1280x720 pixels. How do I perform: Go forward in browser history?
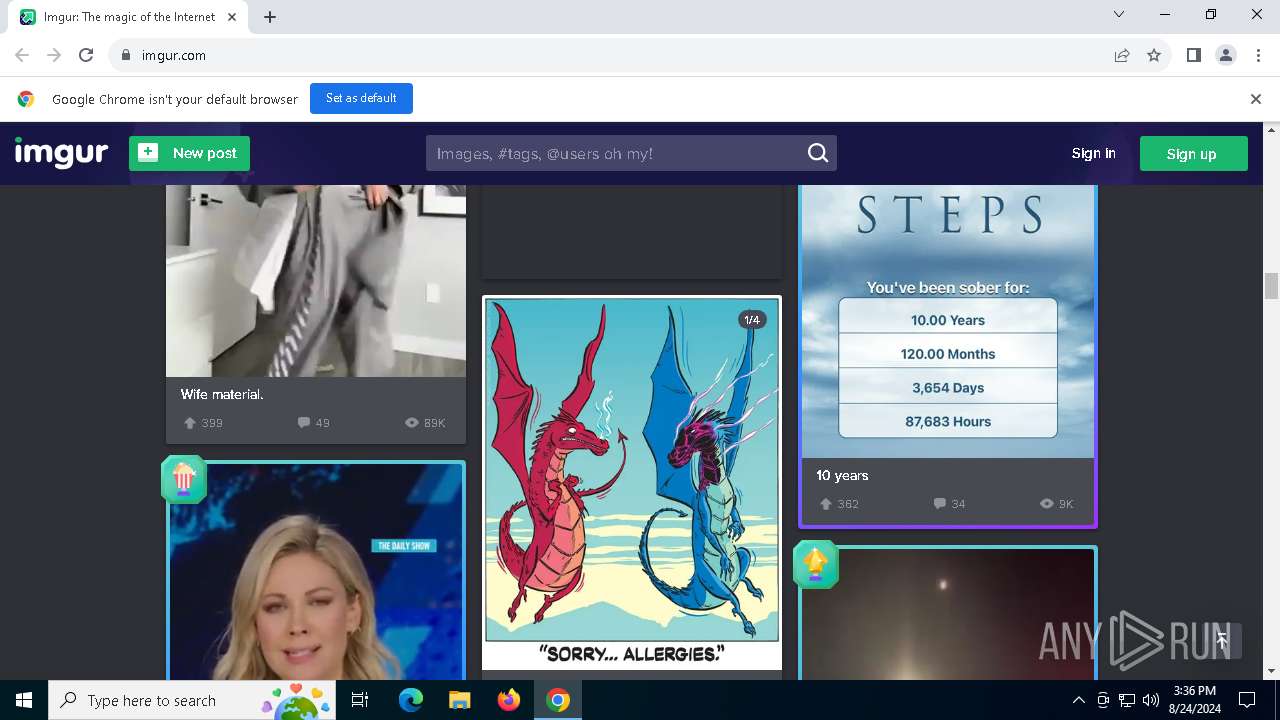click(54, 55)
